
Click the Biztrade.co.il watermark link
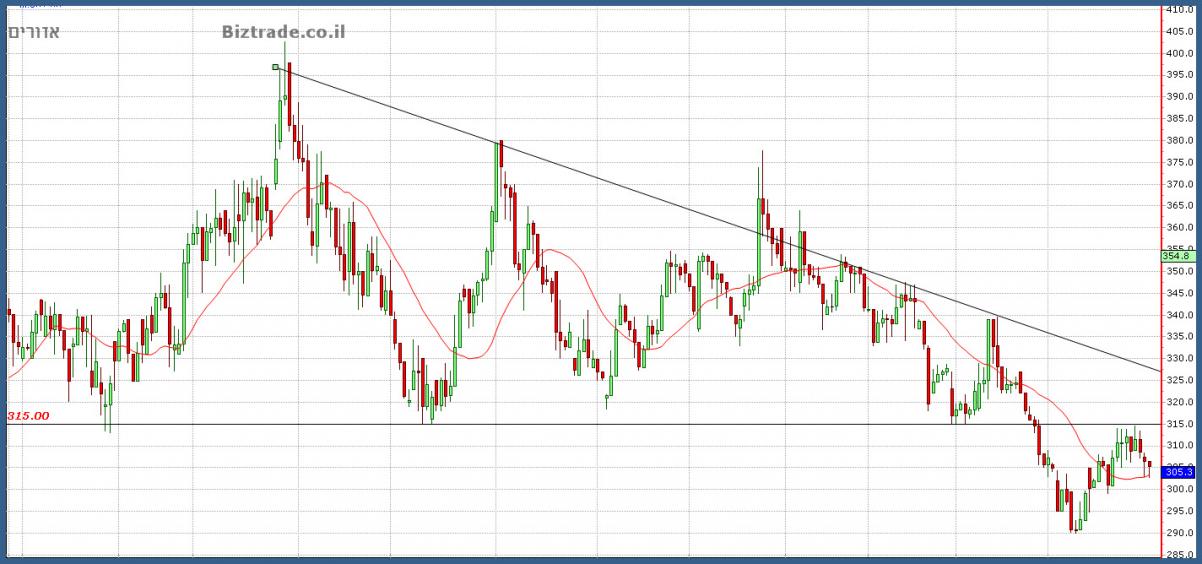pyautogui.click(x=283, y=32)
